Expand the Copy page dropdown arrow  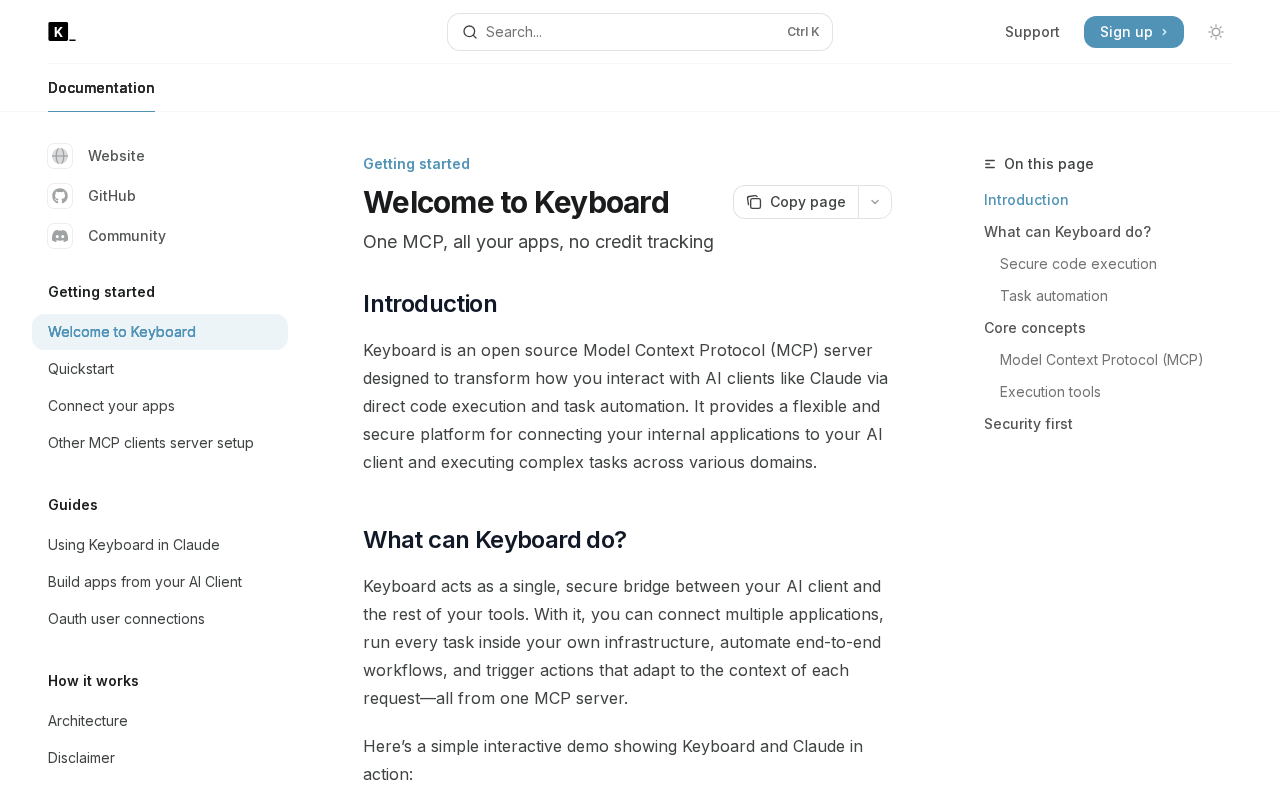point(875,202)
